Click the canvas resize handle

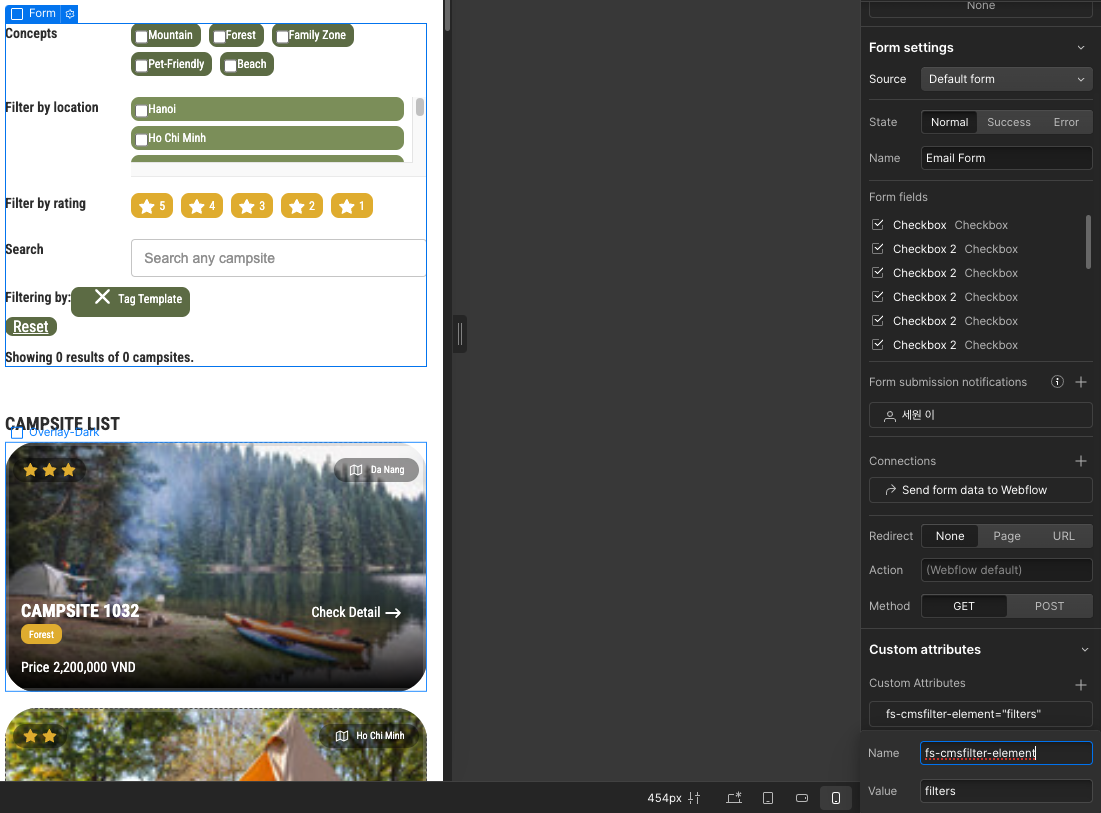tap(460, 334)
